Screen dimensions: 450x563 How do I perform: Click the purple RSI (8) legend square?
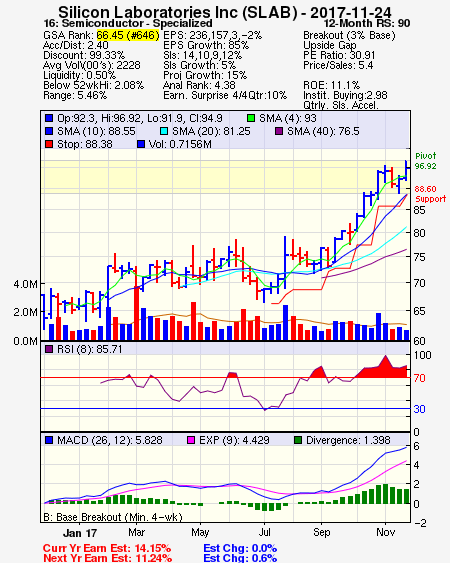[x=49, y=349]
